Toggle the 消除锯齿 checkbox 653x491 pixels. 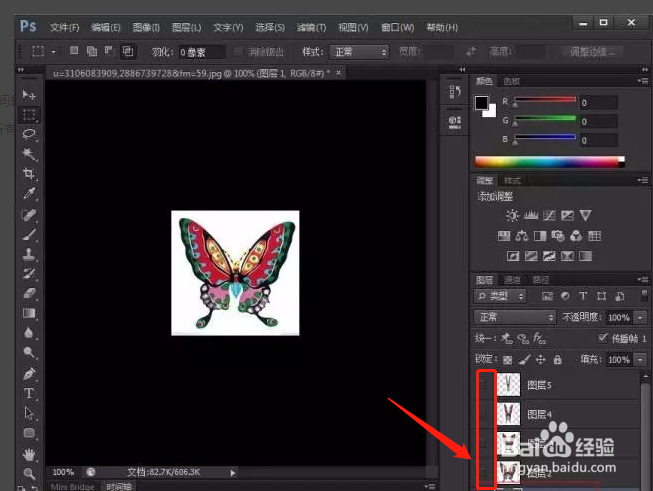point(238,52)
